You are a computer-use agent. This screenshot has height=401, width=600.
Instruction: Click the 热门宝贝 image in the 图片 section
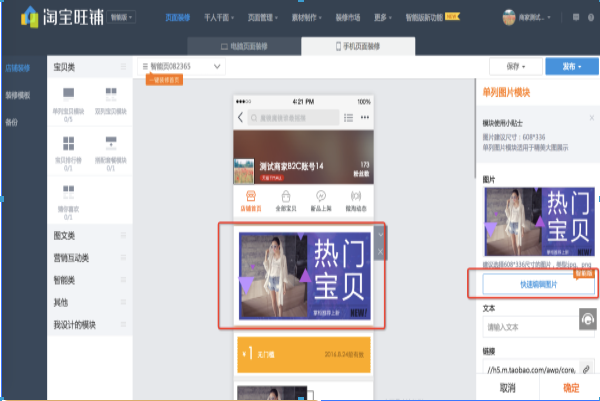click(540, 222)
